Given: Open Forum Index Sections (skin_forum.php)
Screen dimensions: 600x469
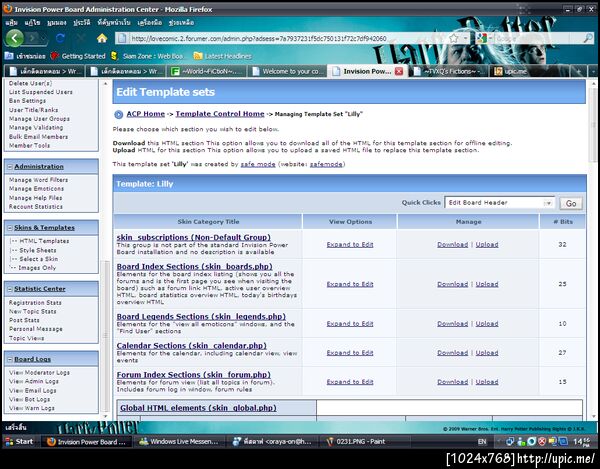Looking at the screenshot, I should 194,375.
